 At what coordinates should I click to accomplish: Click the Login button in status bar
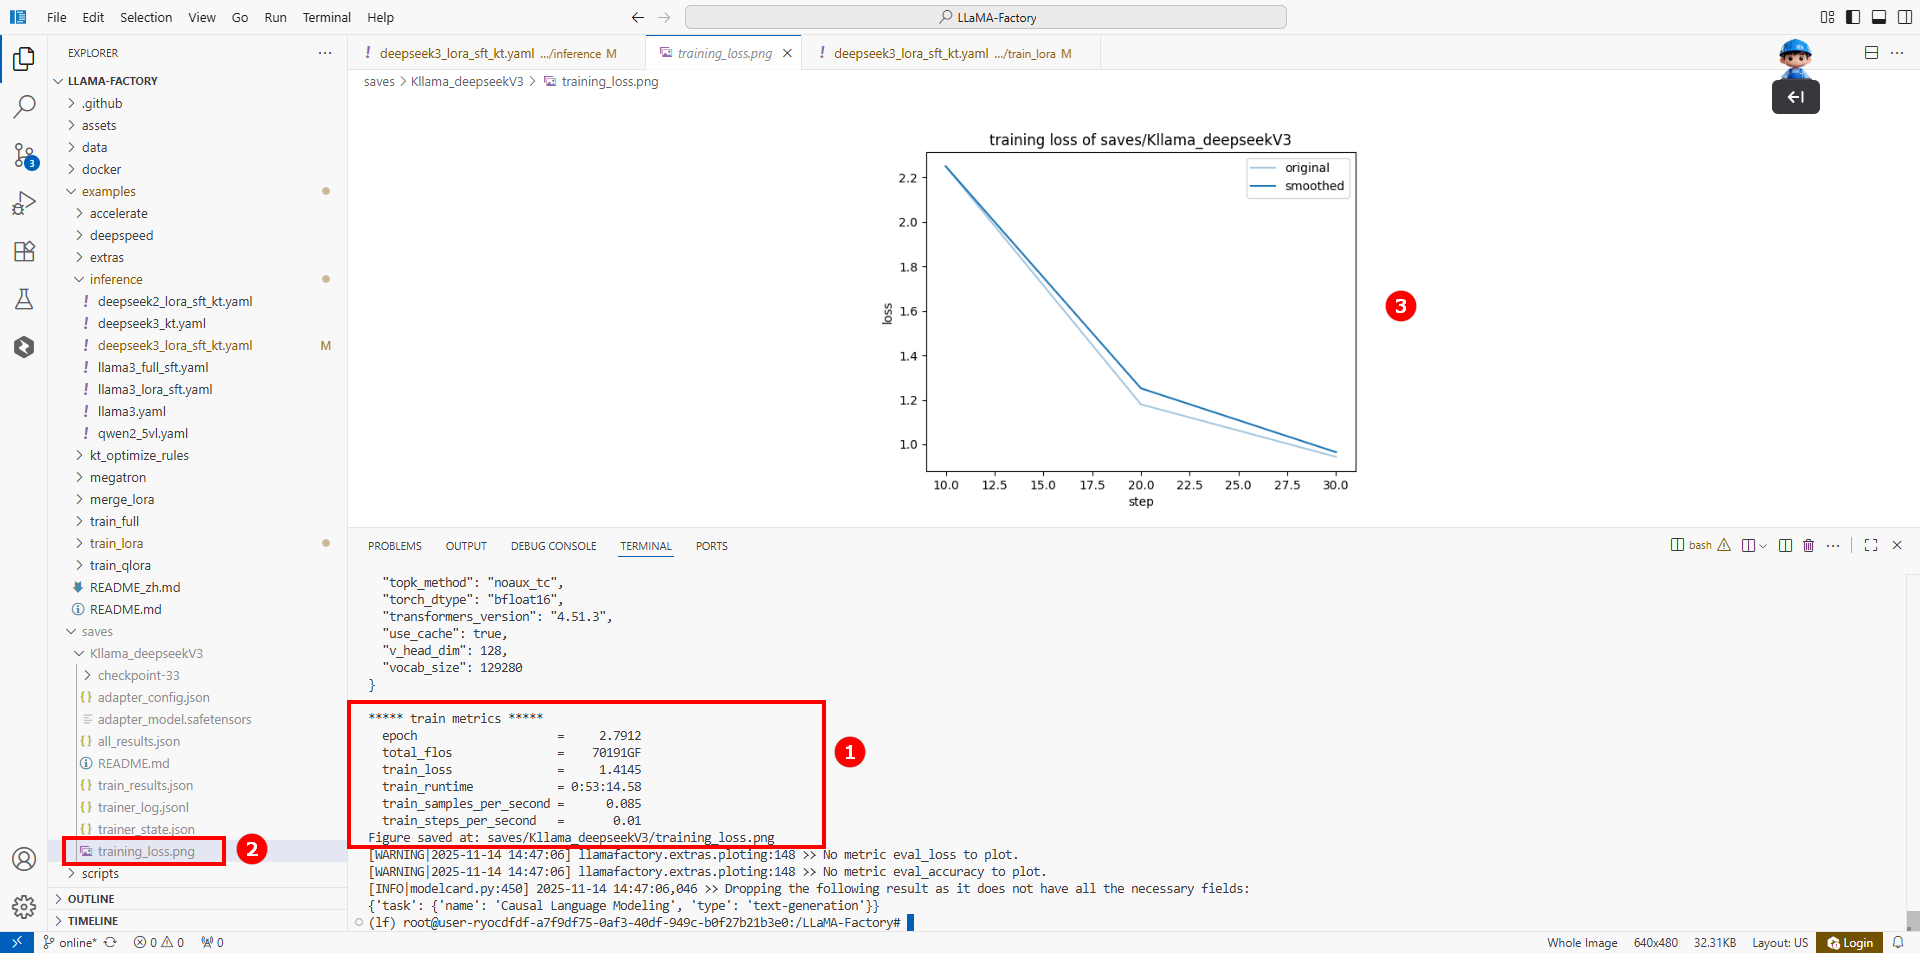coord(1850,943)
